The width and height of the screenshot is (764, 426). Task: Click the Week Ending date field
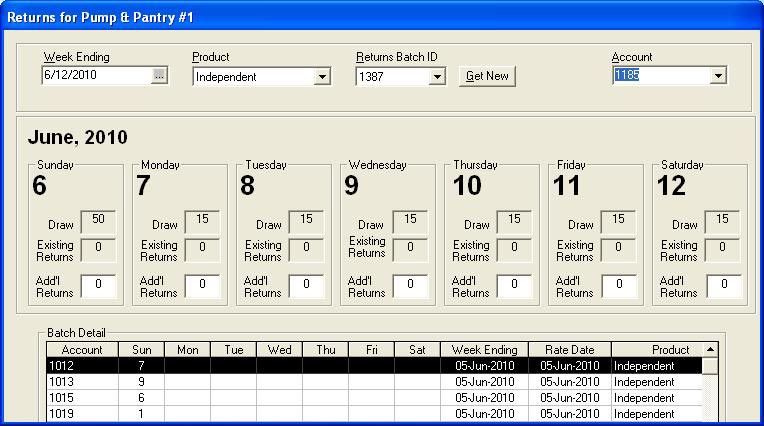[96, 76]
